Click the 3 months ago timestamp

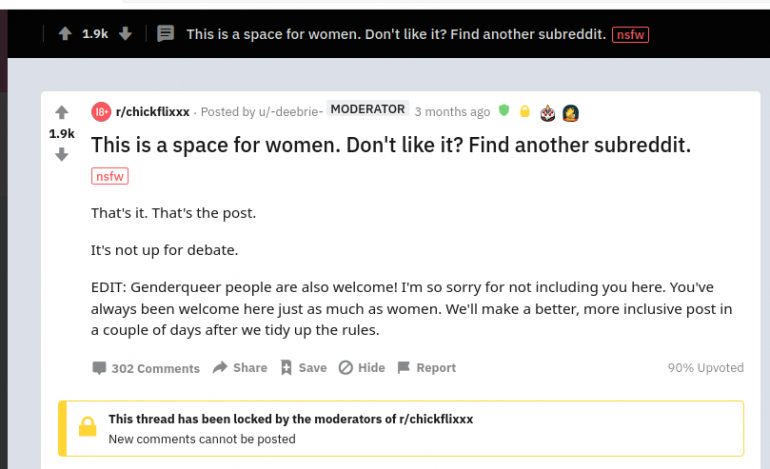coord(452,112)
